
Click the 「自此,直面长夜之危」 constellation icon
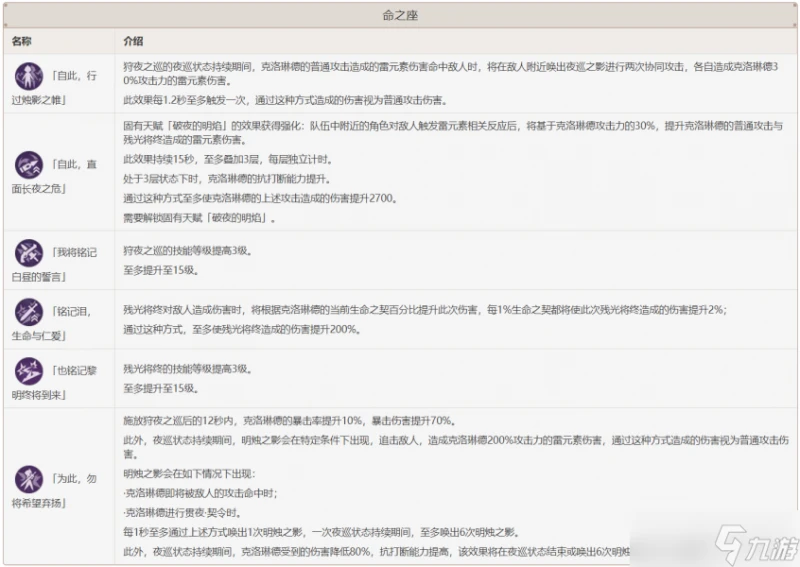click(x=29, y=165)
